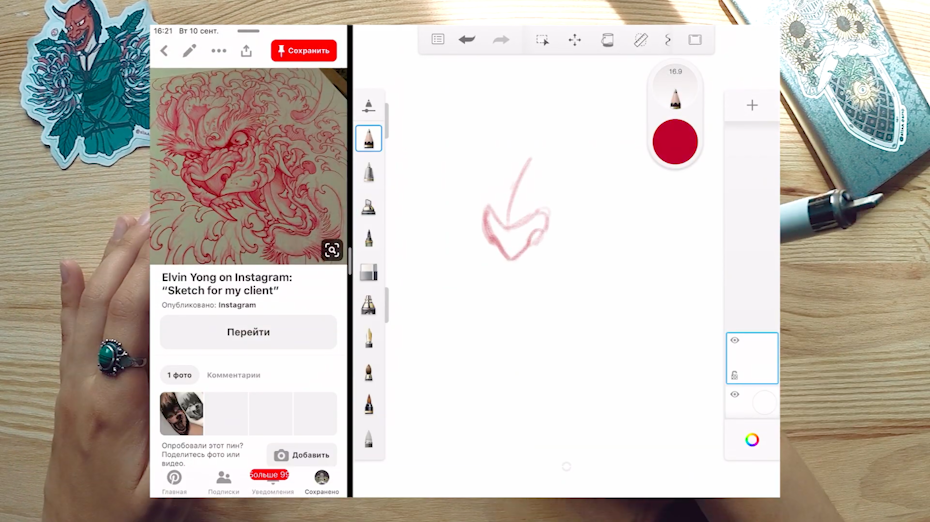Toggle visibility of the background layer

[x=735, y=395]
